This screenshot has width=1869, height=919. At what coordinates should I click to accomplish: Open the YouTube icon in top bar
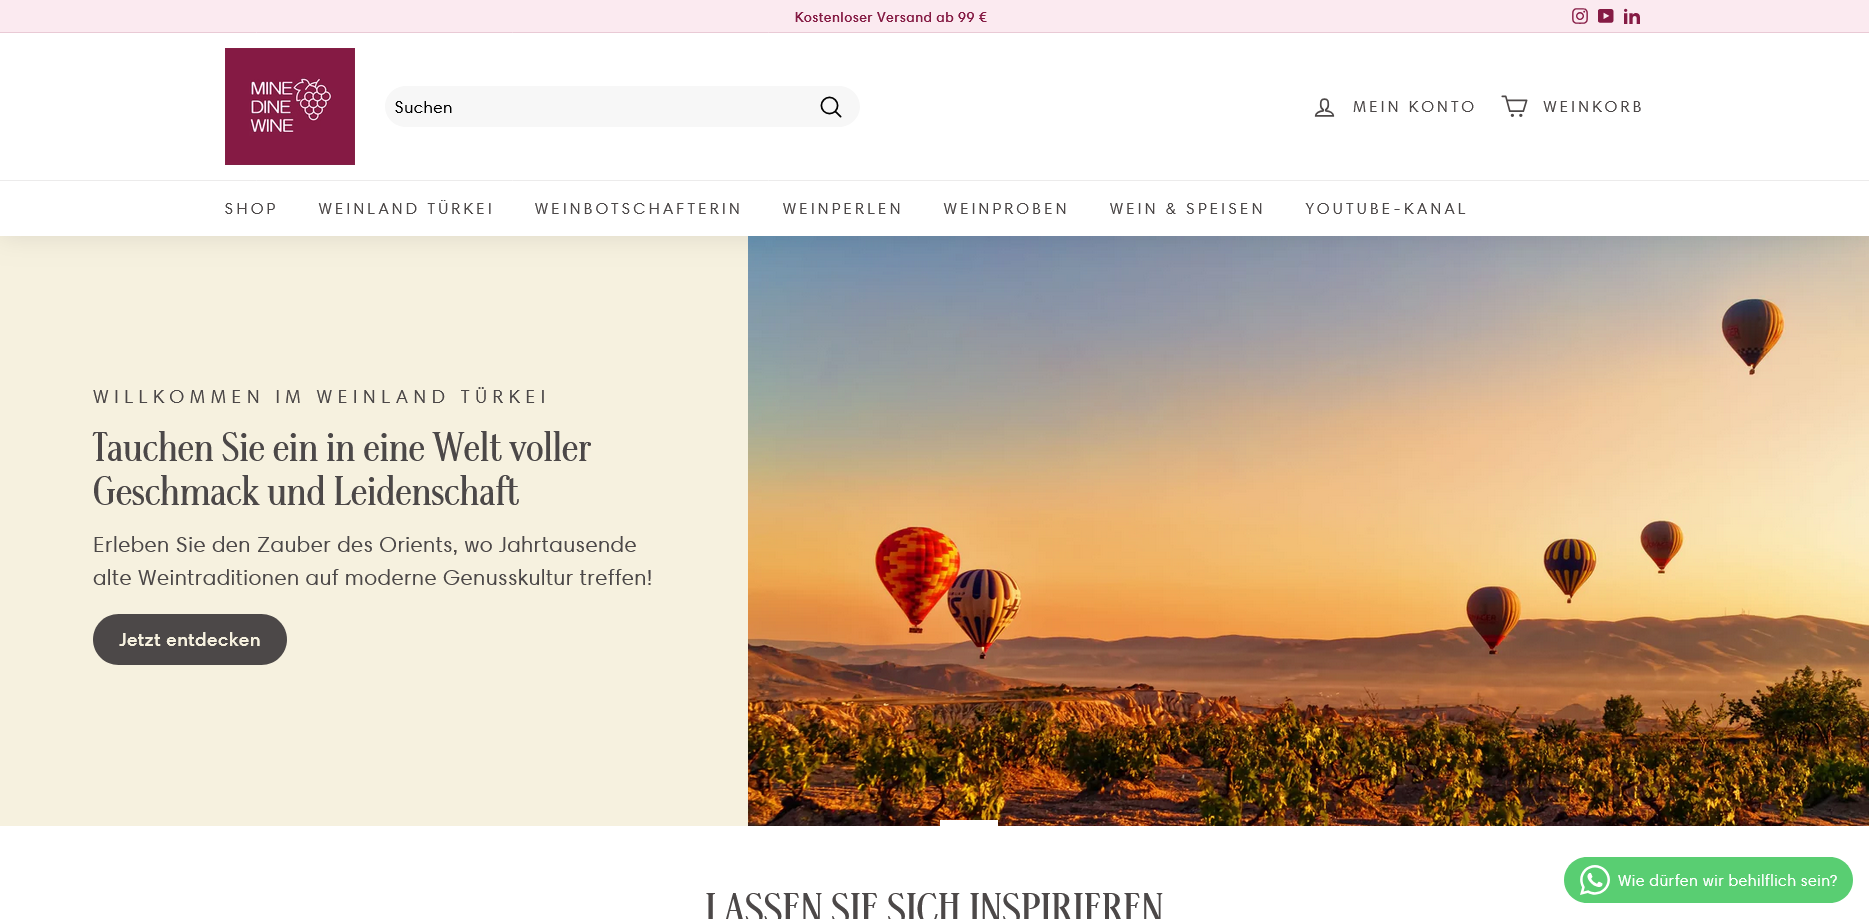(1606, 16)
